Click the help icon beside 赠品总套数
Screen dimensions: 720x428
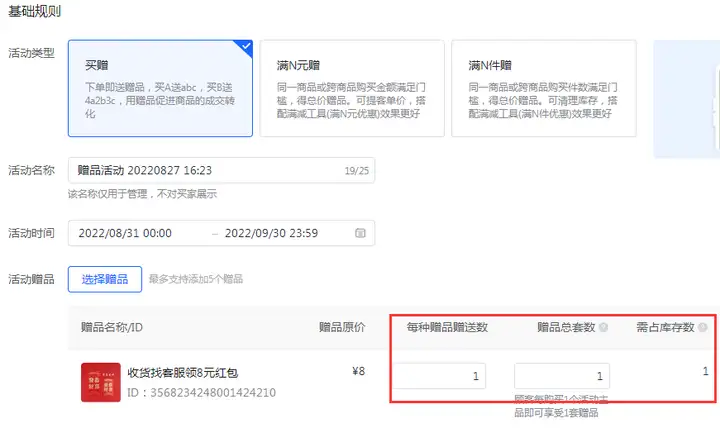pyautogui.click(x=603, y=327)
